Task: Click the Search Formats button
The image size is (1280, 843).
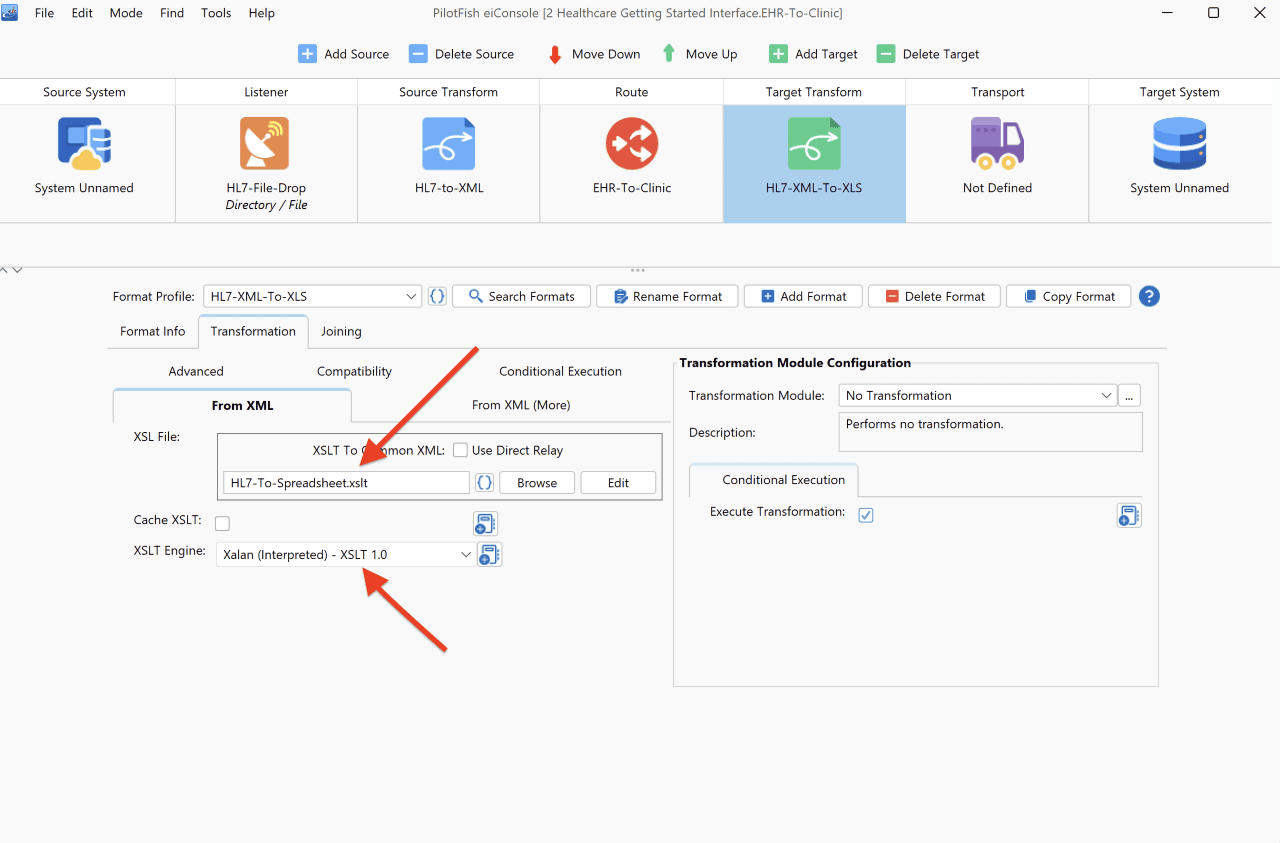Action: (521, 296)
